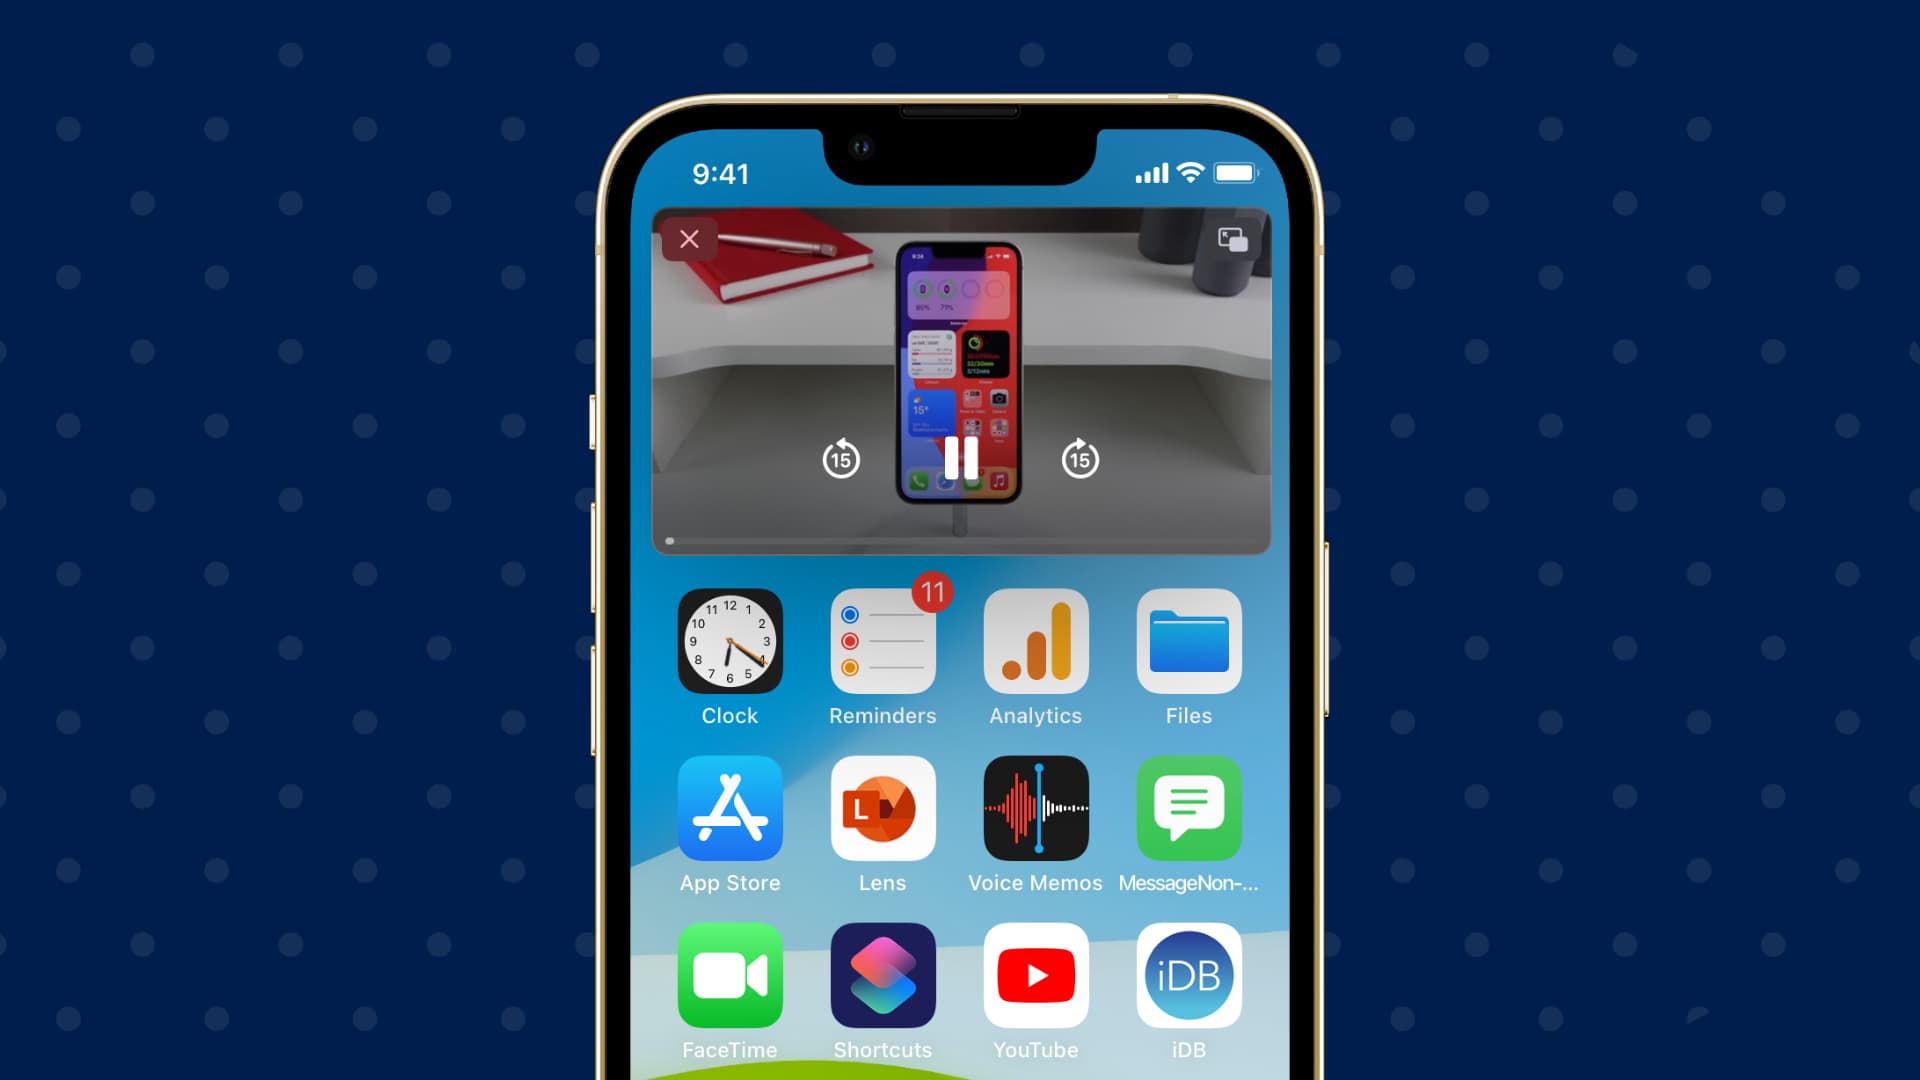
Task: Open YouTube app
Action: coord(1035,976)
